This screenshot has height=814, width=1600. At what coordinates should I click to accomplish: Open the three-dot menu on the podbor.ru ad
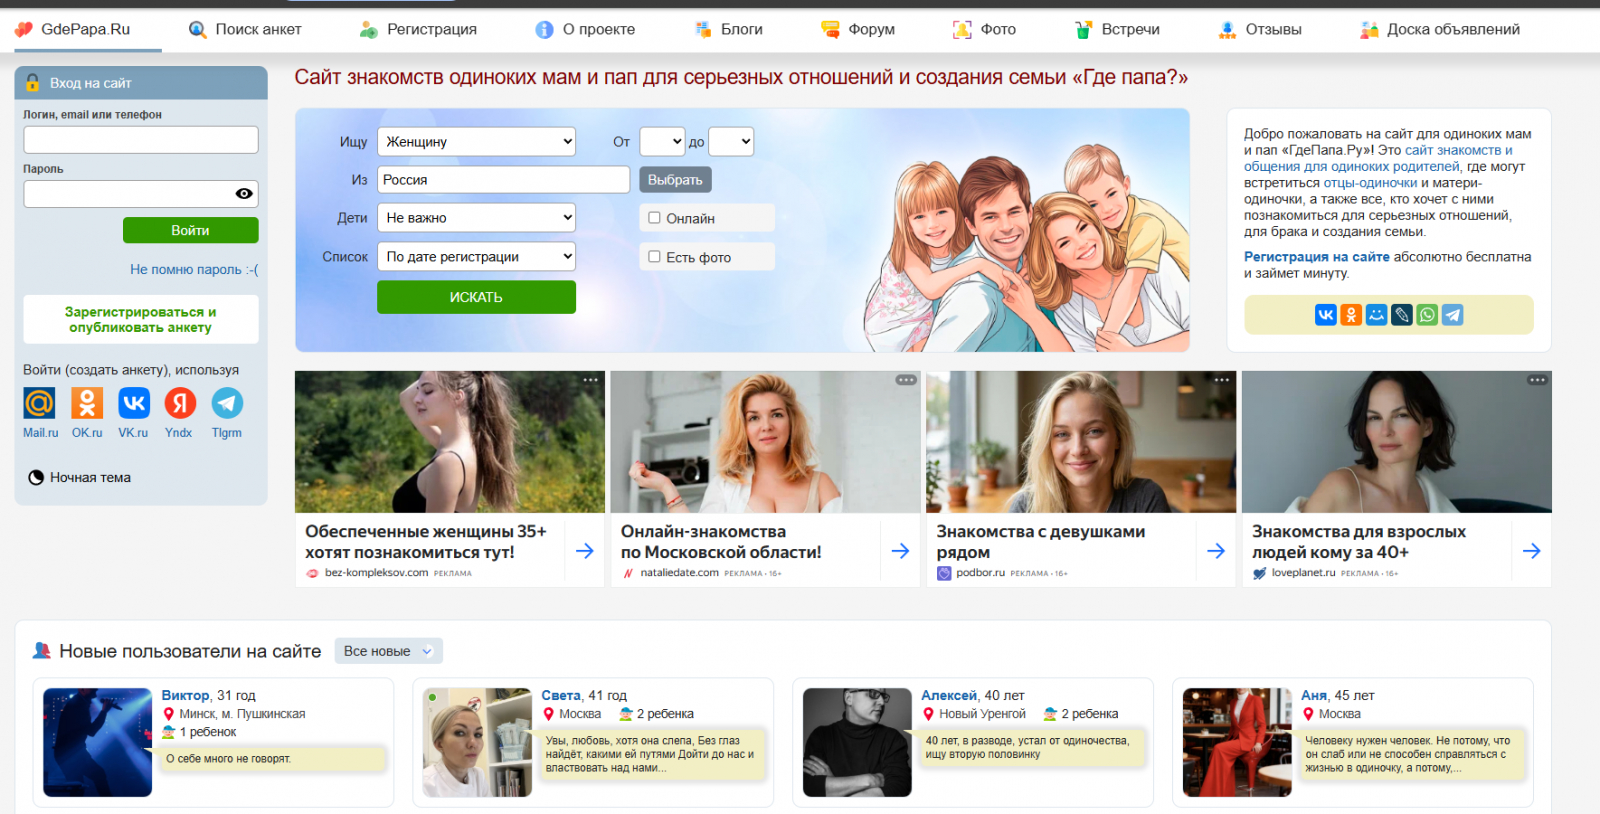pyautogui.click(x=1222, y=380)
